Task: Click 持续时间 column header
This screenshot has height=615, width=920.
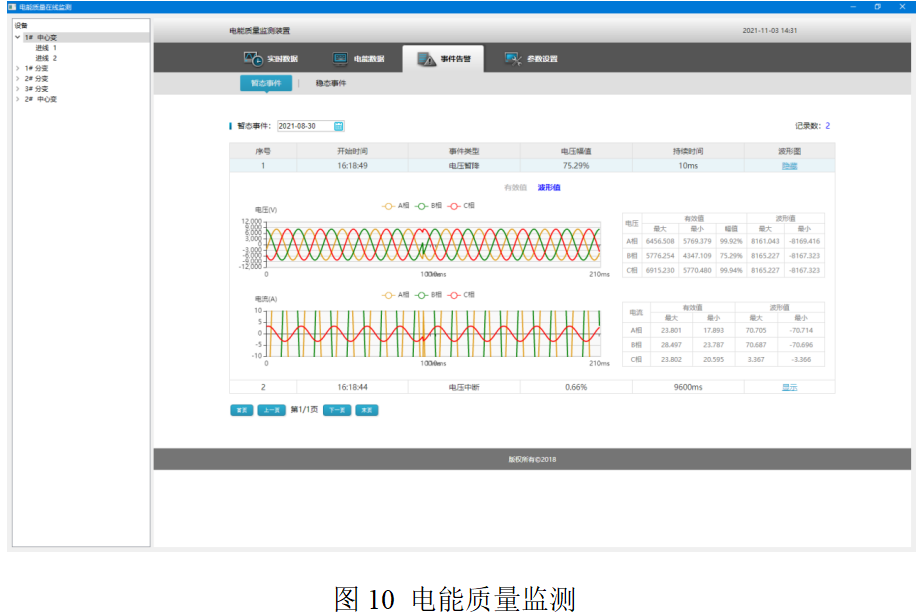Action: click(688, 151)
